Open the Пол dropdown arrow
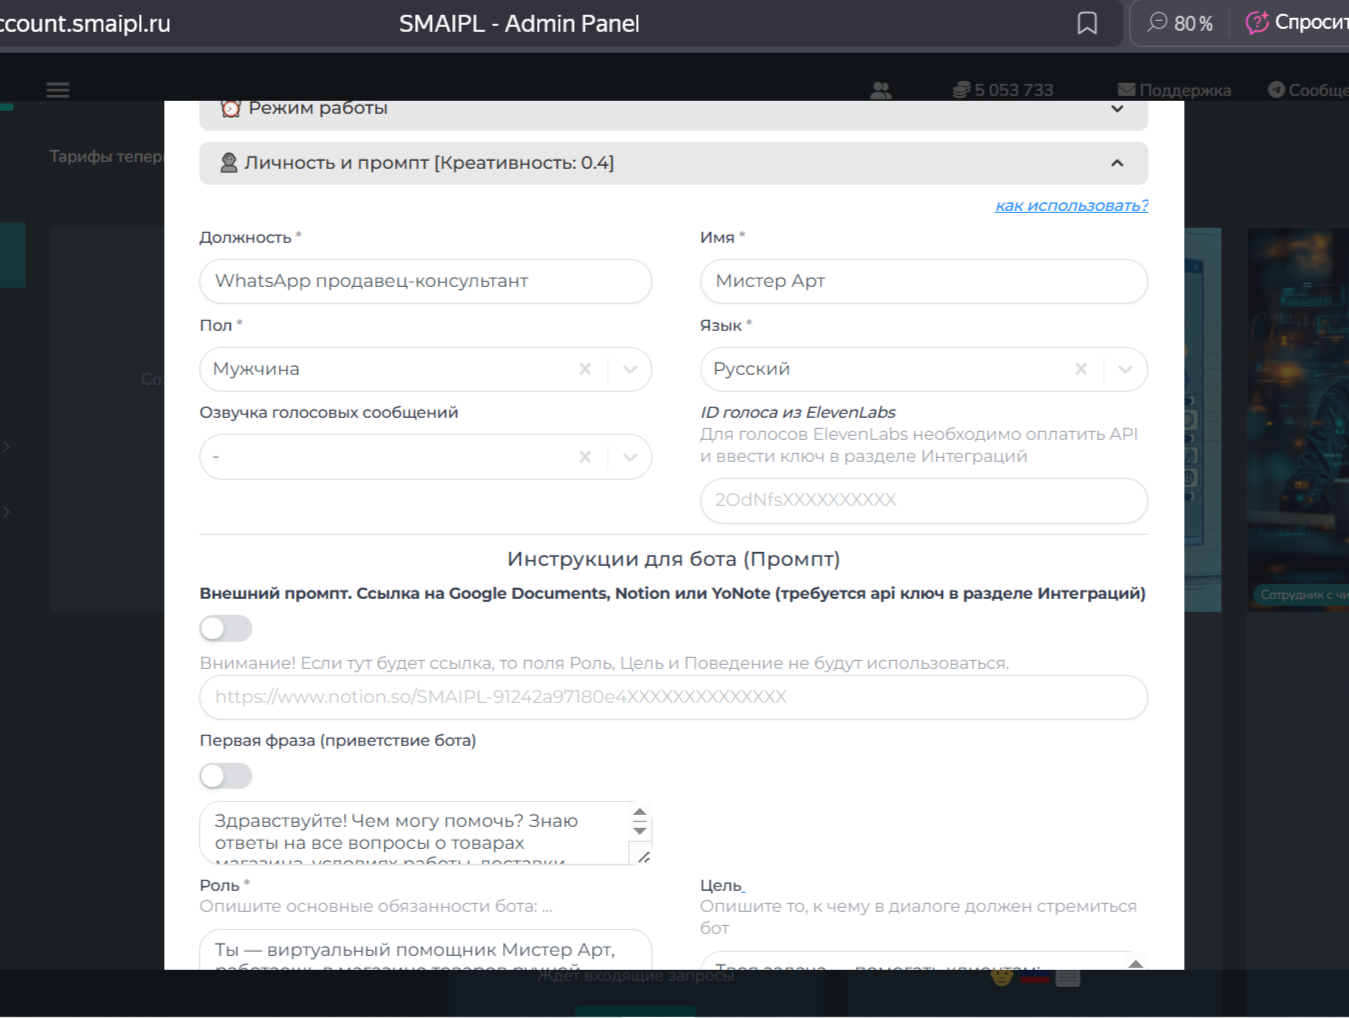The width and height of the screenshot is (1349, 1018). click(630, 369)
